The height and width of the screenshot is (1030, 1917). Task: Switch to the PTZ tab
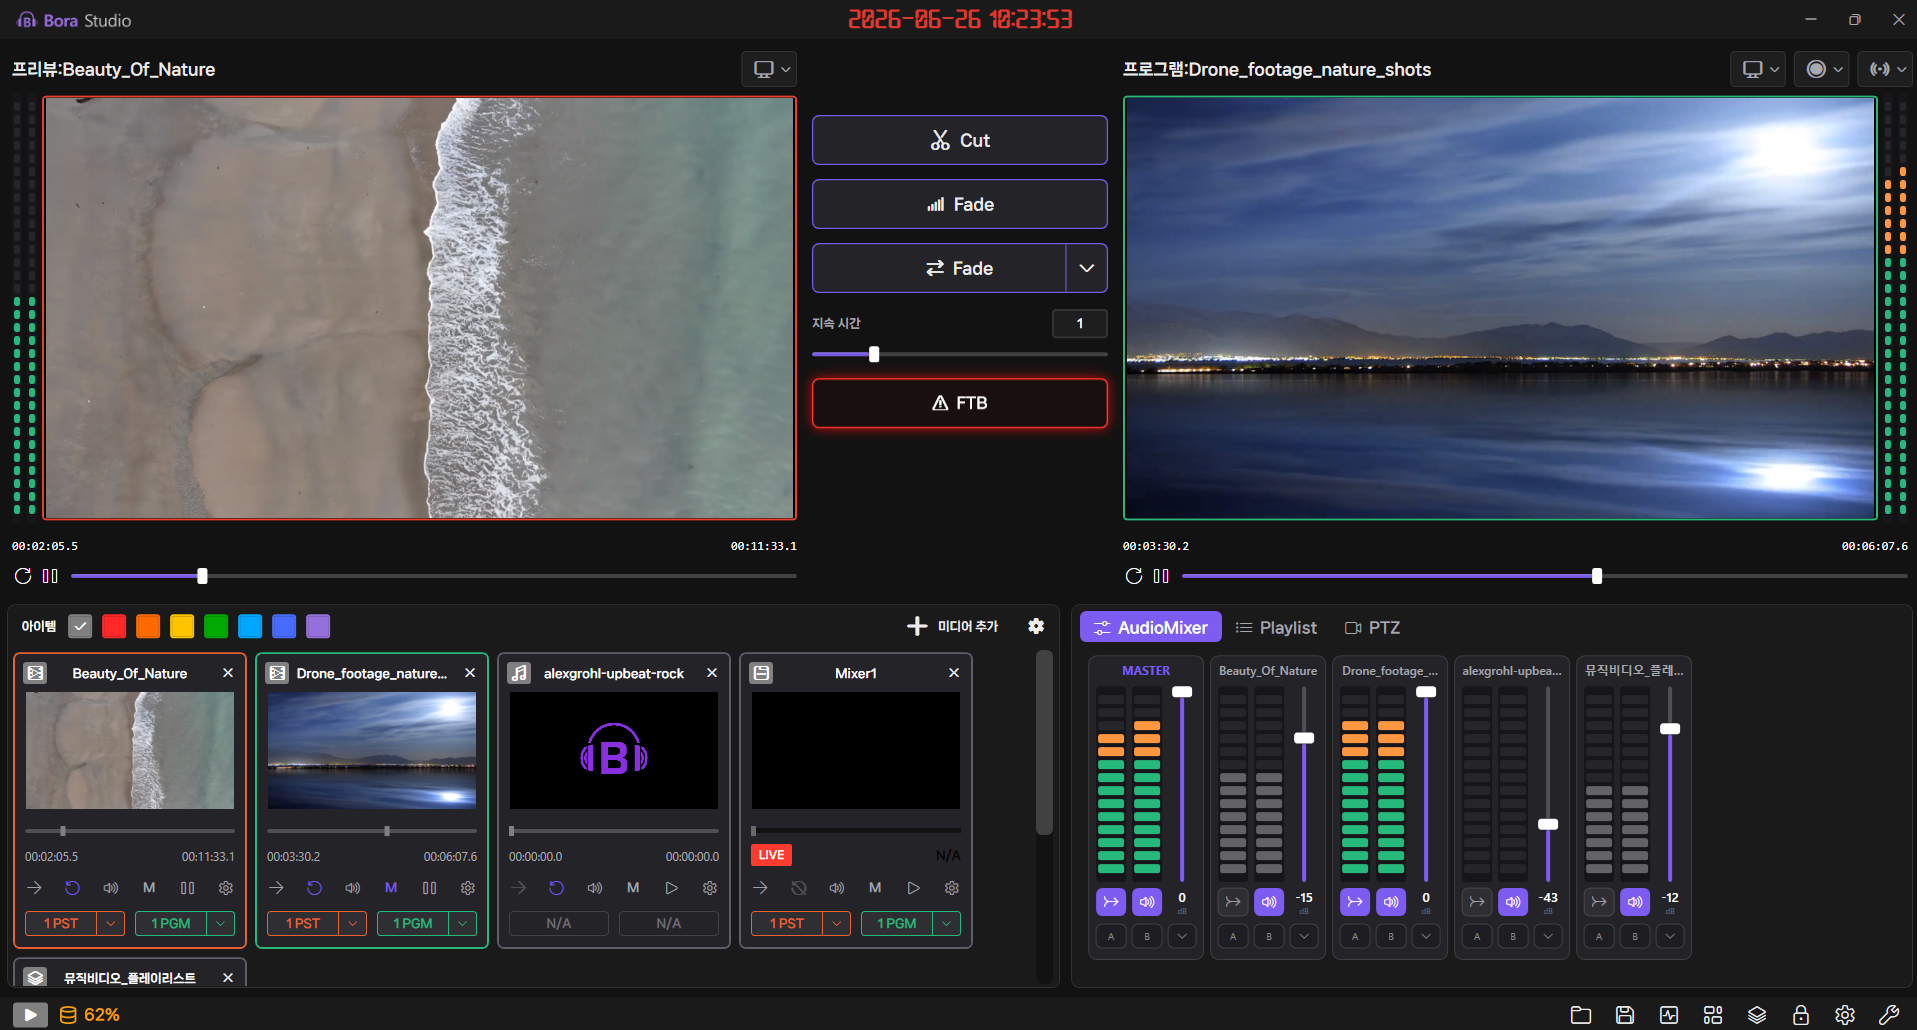(x=1372, y=627)
